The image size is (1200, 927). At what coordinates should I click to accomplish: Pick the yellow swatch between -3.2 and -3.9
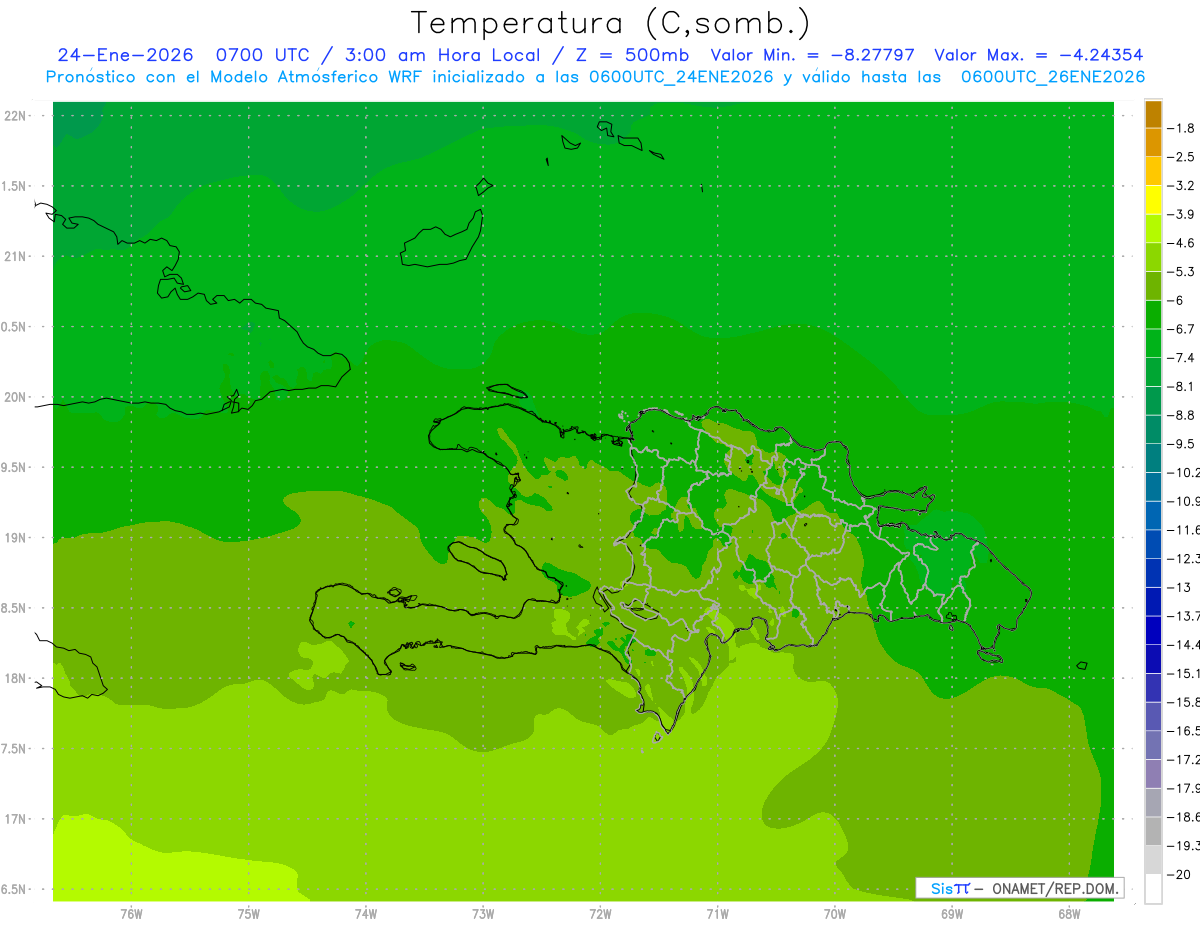pyautogui.click(x=1153, y=200)
